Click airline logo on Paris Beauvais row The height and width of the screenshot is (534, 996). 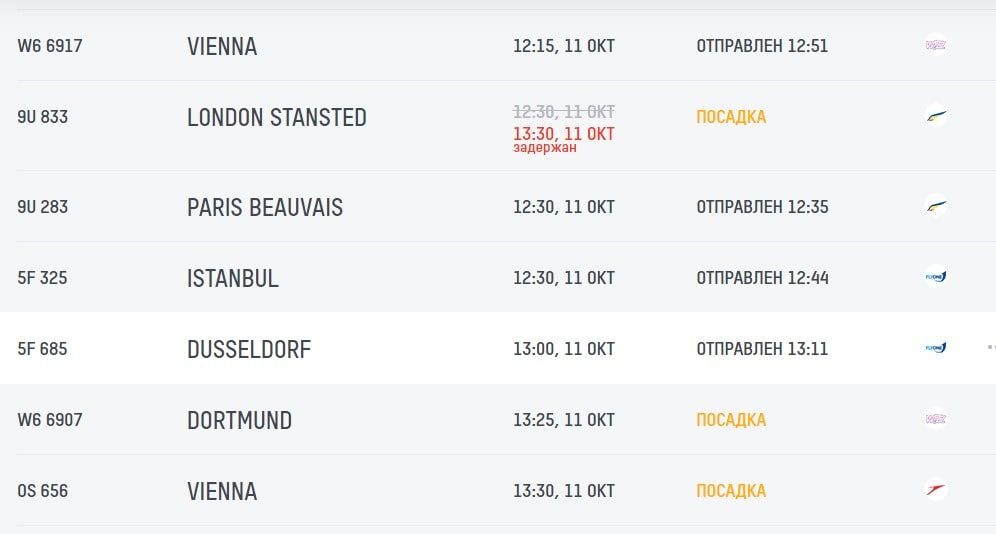click(x=936, y=207)
